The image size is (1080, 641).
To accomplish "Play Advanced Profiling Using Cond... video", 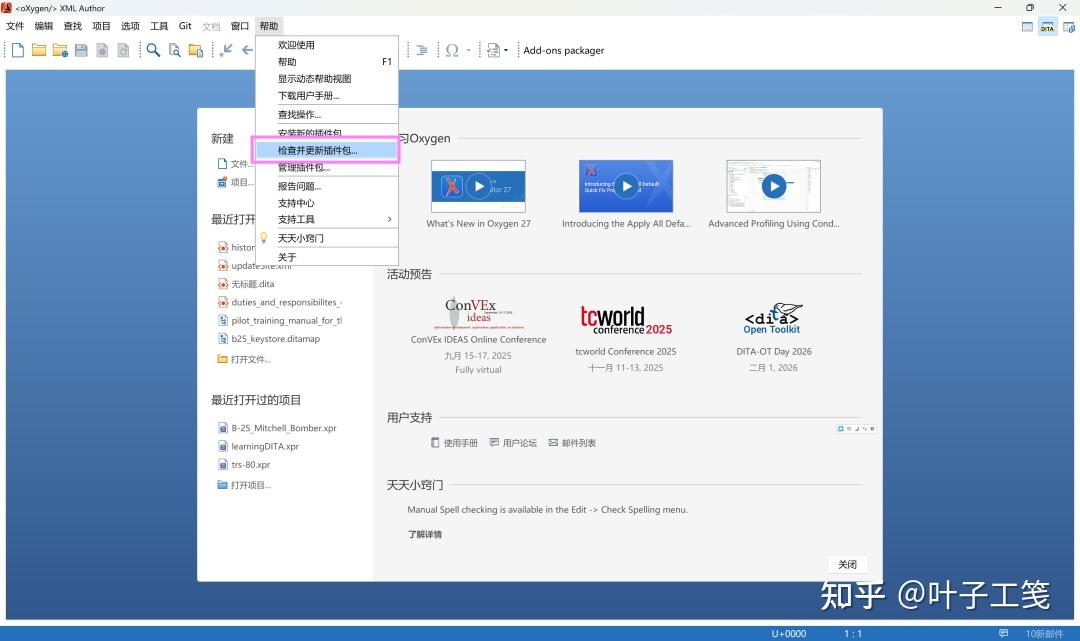I will coord(773,186).
